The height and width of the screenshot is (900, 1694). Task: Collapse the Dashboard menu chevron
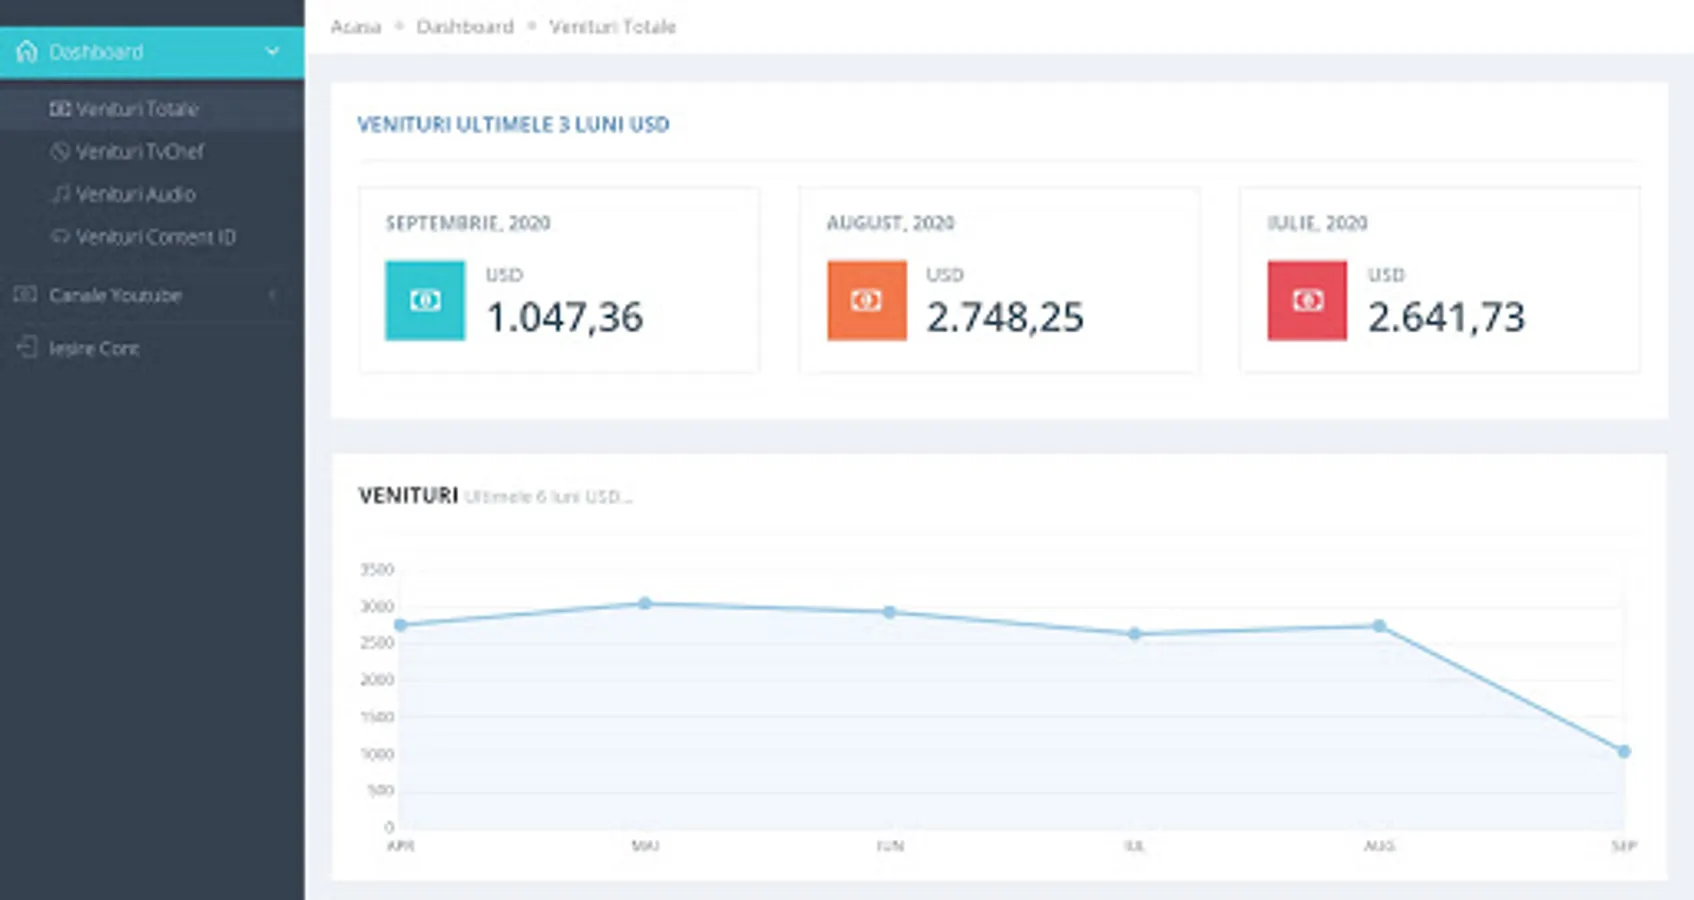pyautogui.click(x=272, y=52)
